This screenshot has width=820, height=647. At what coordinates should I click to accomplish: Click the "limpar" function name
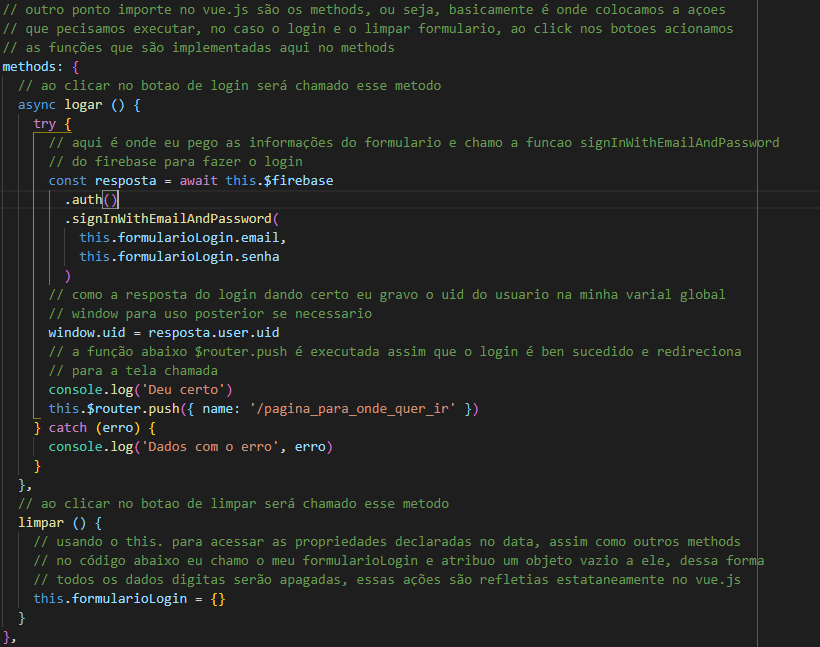(41, 522)
